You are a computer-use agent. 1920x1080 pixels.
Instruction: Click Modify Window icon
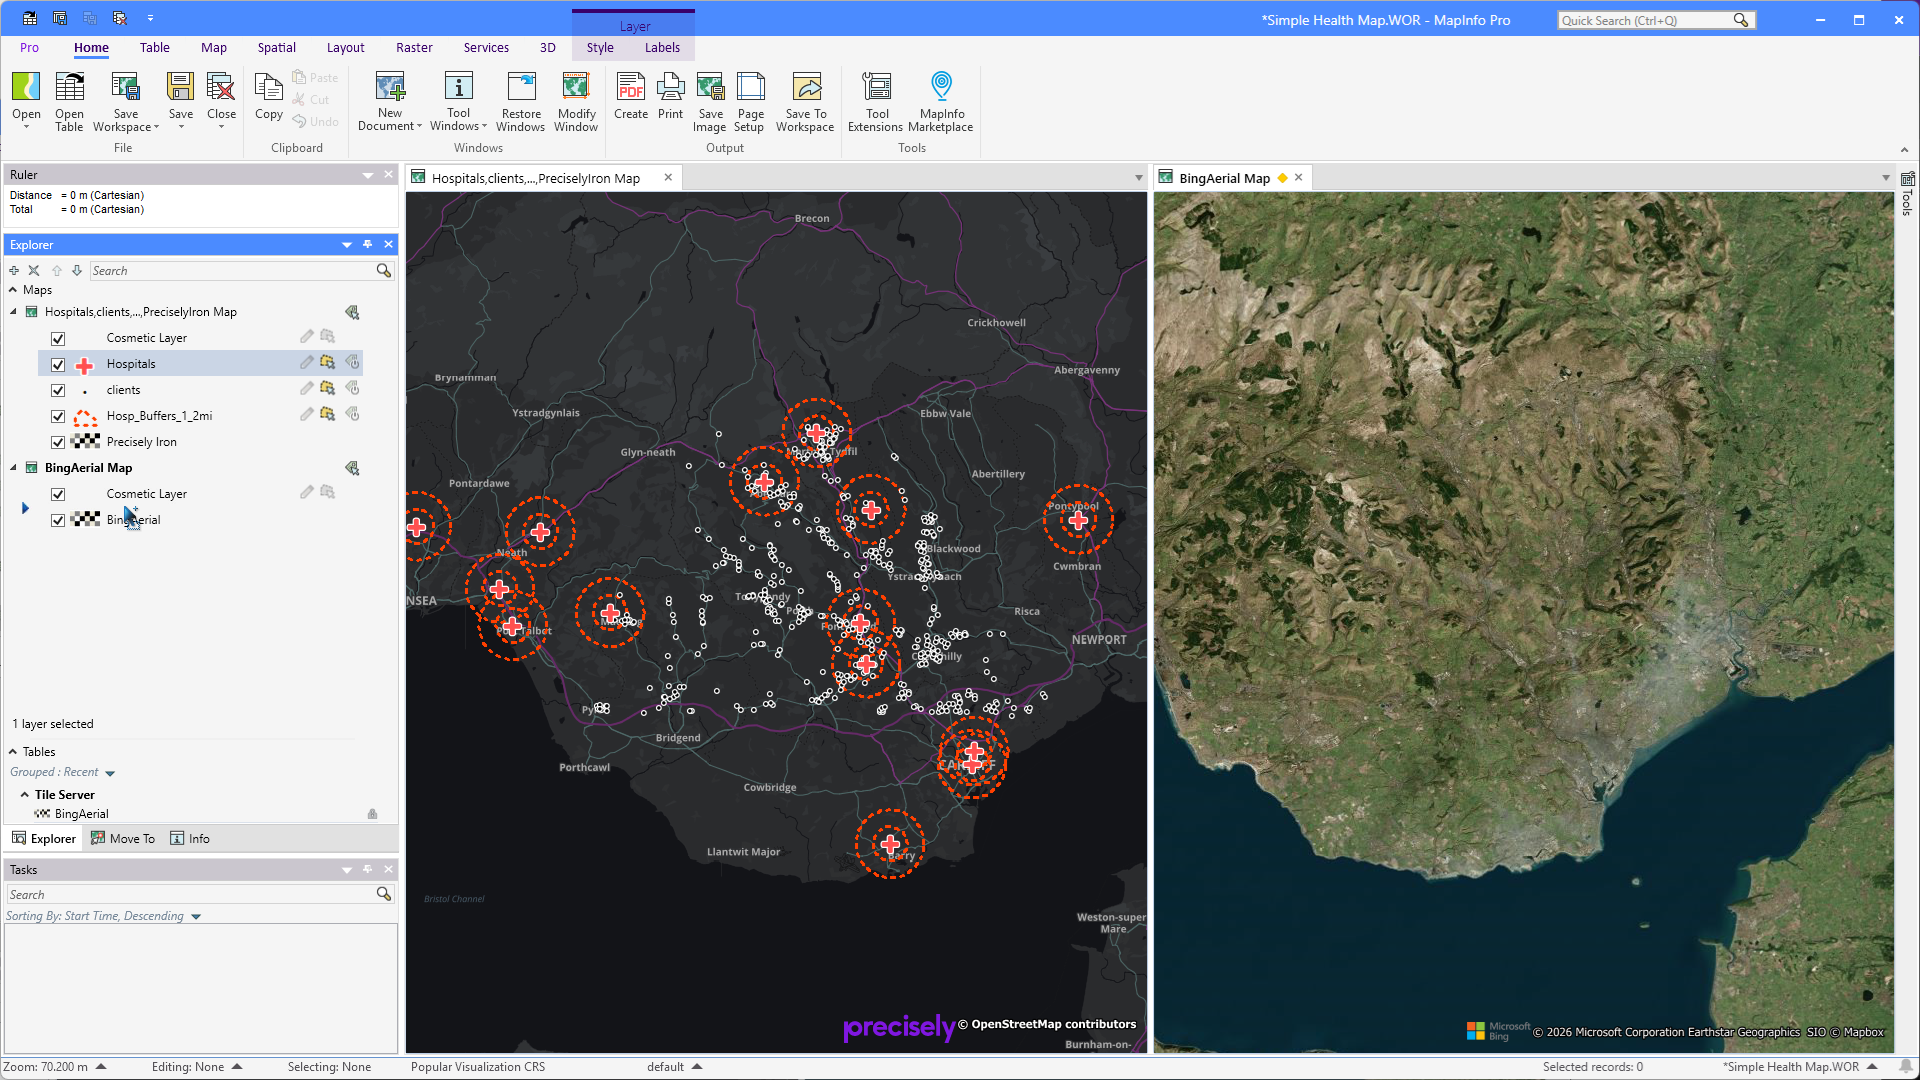click(576, 87)
